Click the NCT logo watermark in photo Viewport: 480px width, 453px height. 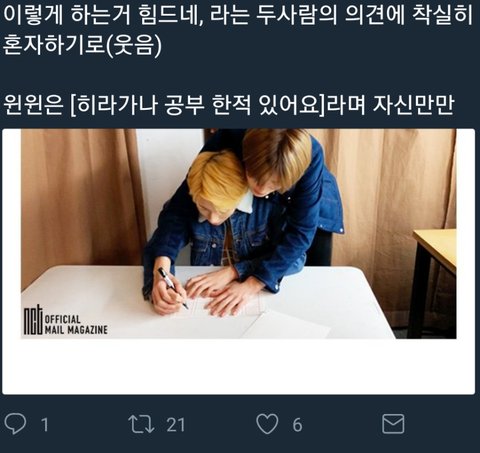click(x=33, y=321)
